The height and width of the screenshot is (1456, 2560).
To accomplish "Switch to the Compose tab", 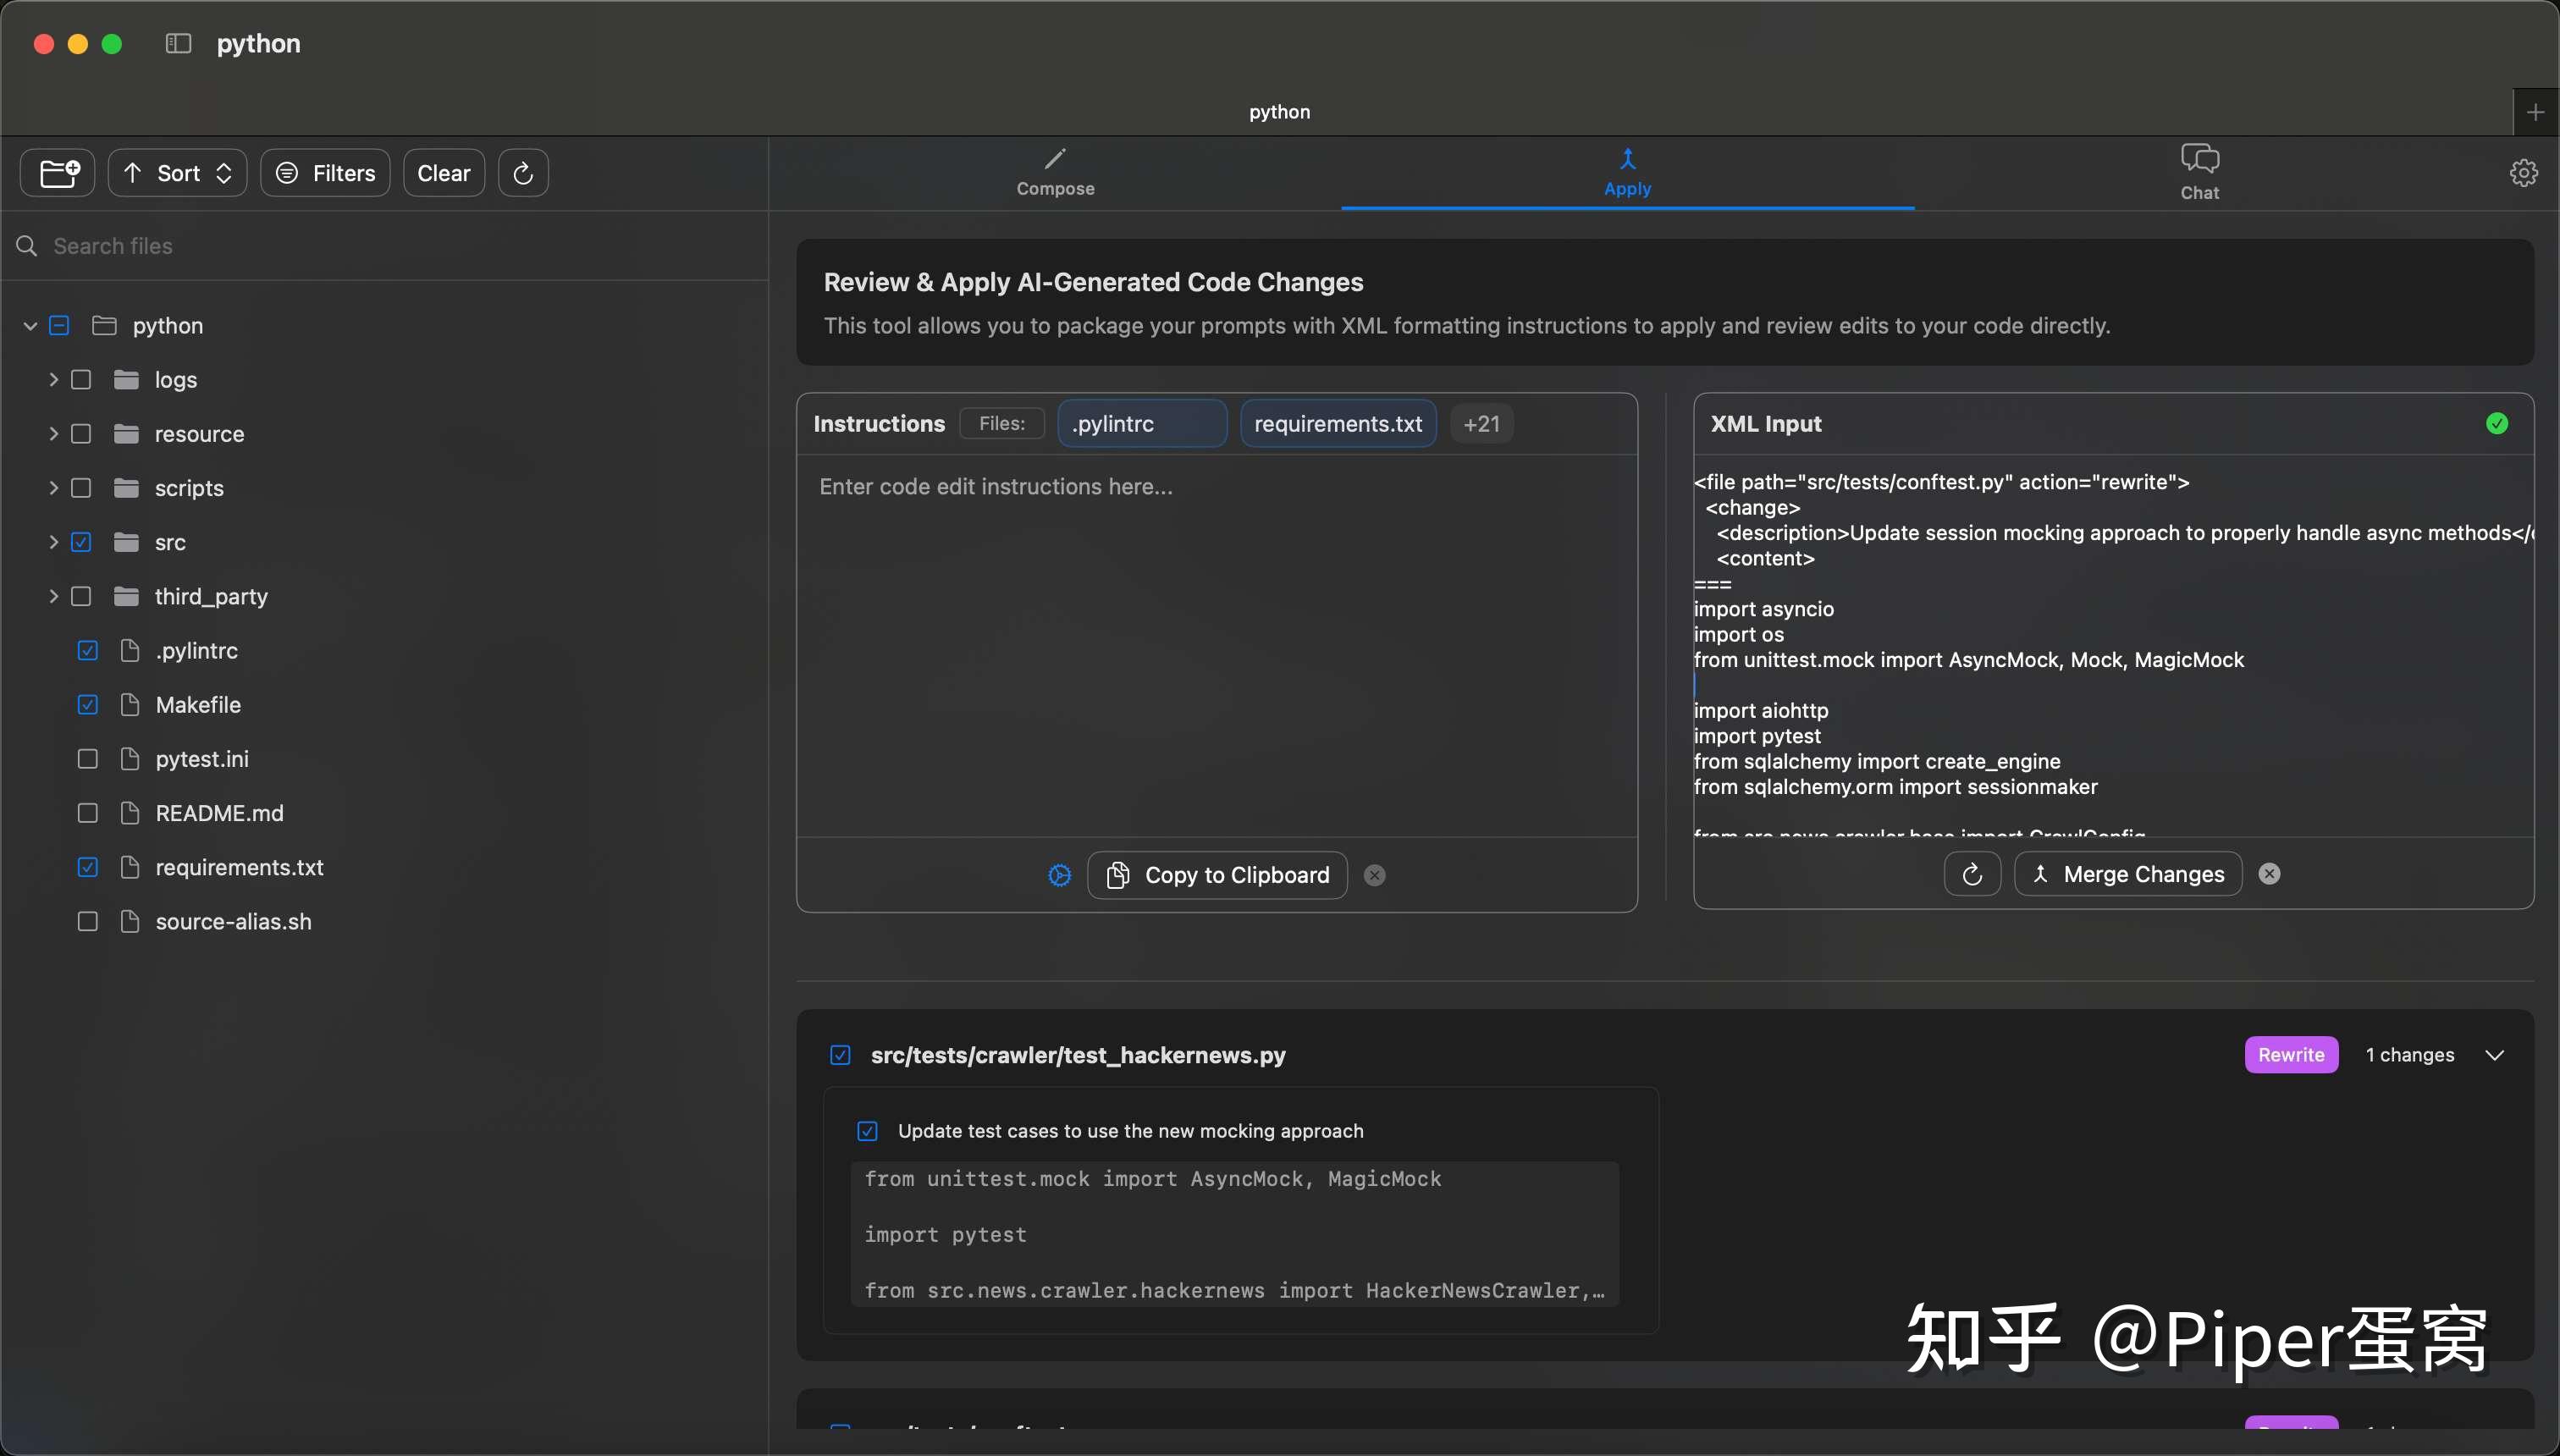I will click(1055, 173).
